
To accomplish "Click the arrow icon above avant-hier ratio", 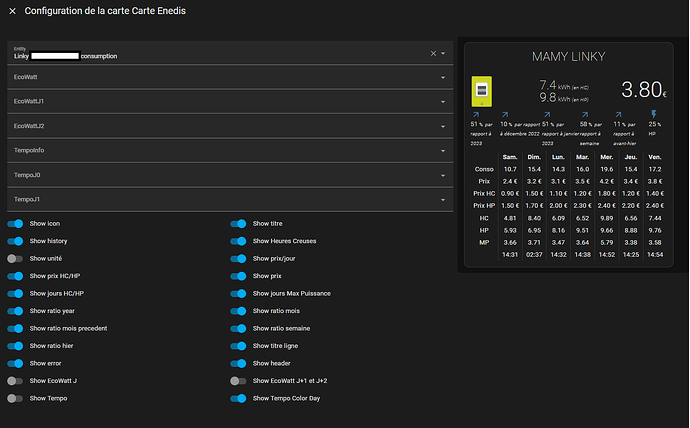I will pyautogui.click(x=618, y=115).
